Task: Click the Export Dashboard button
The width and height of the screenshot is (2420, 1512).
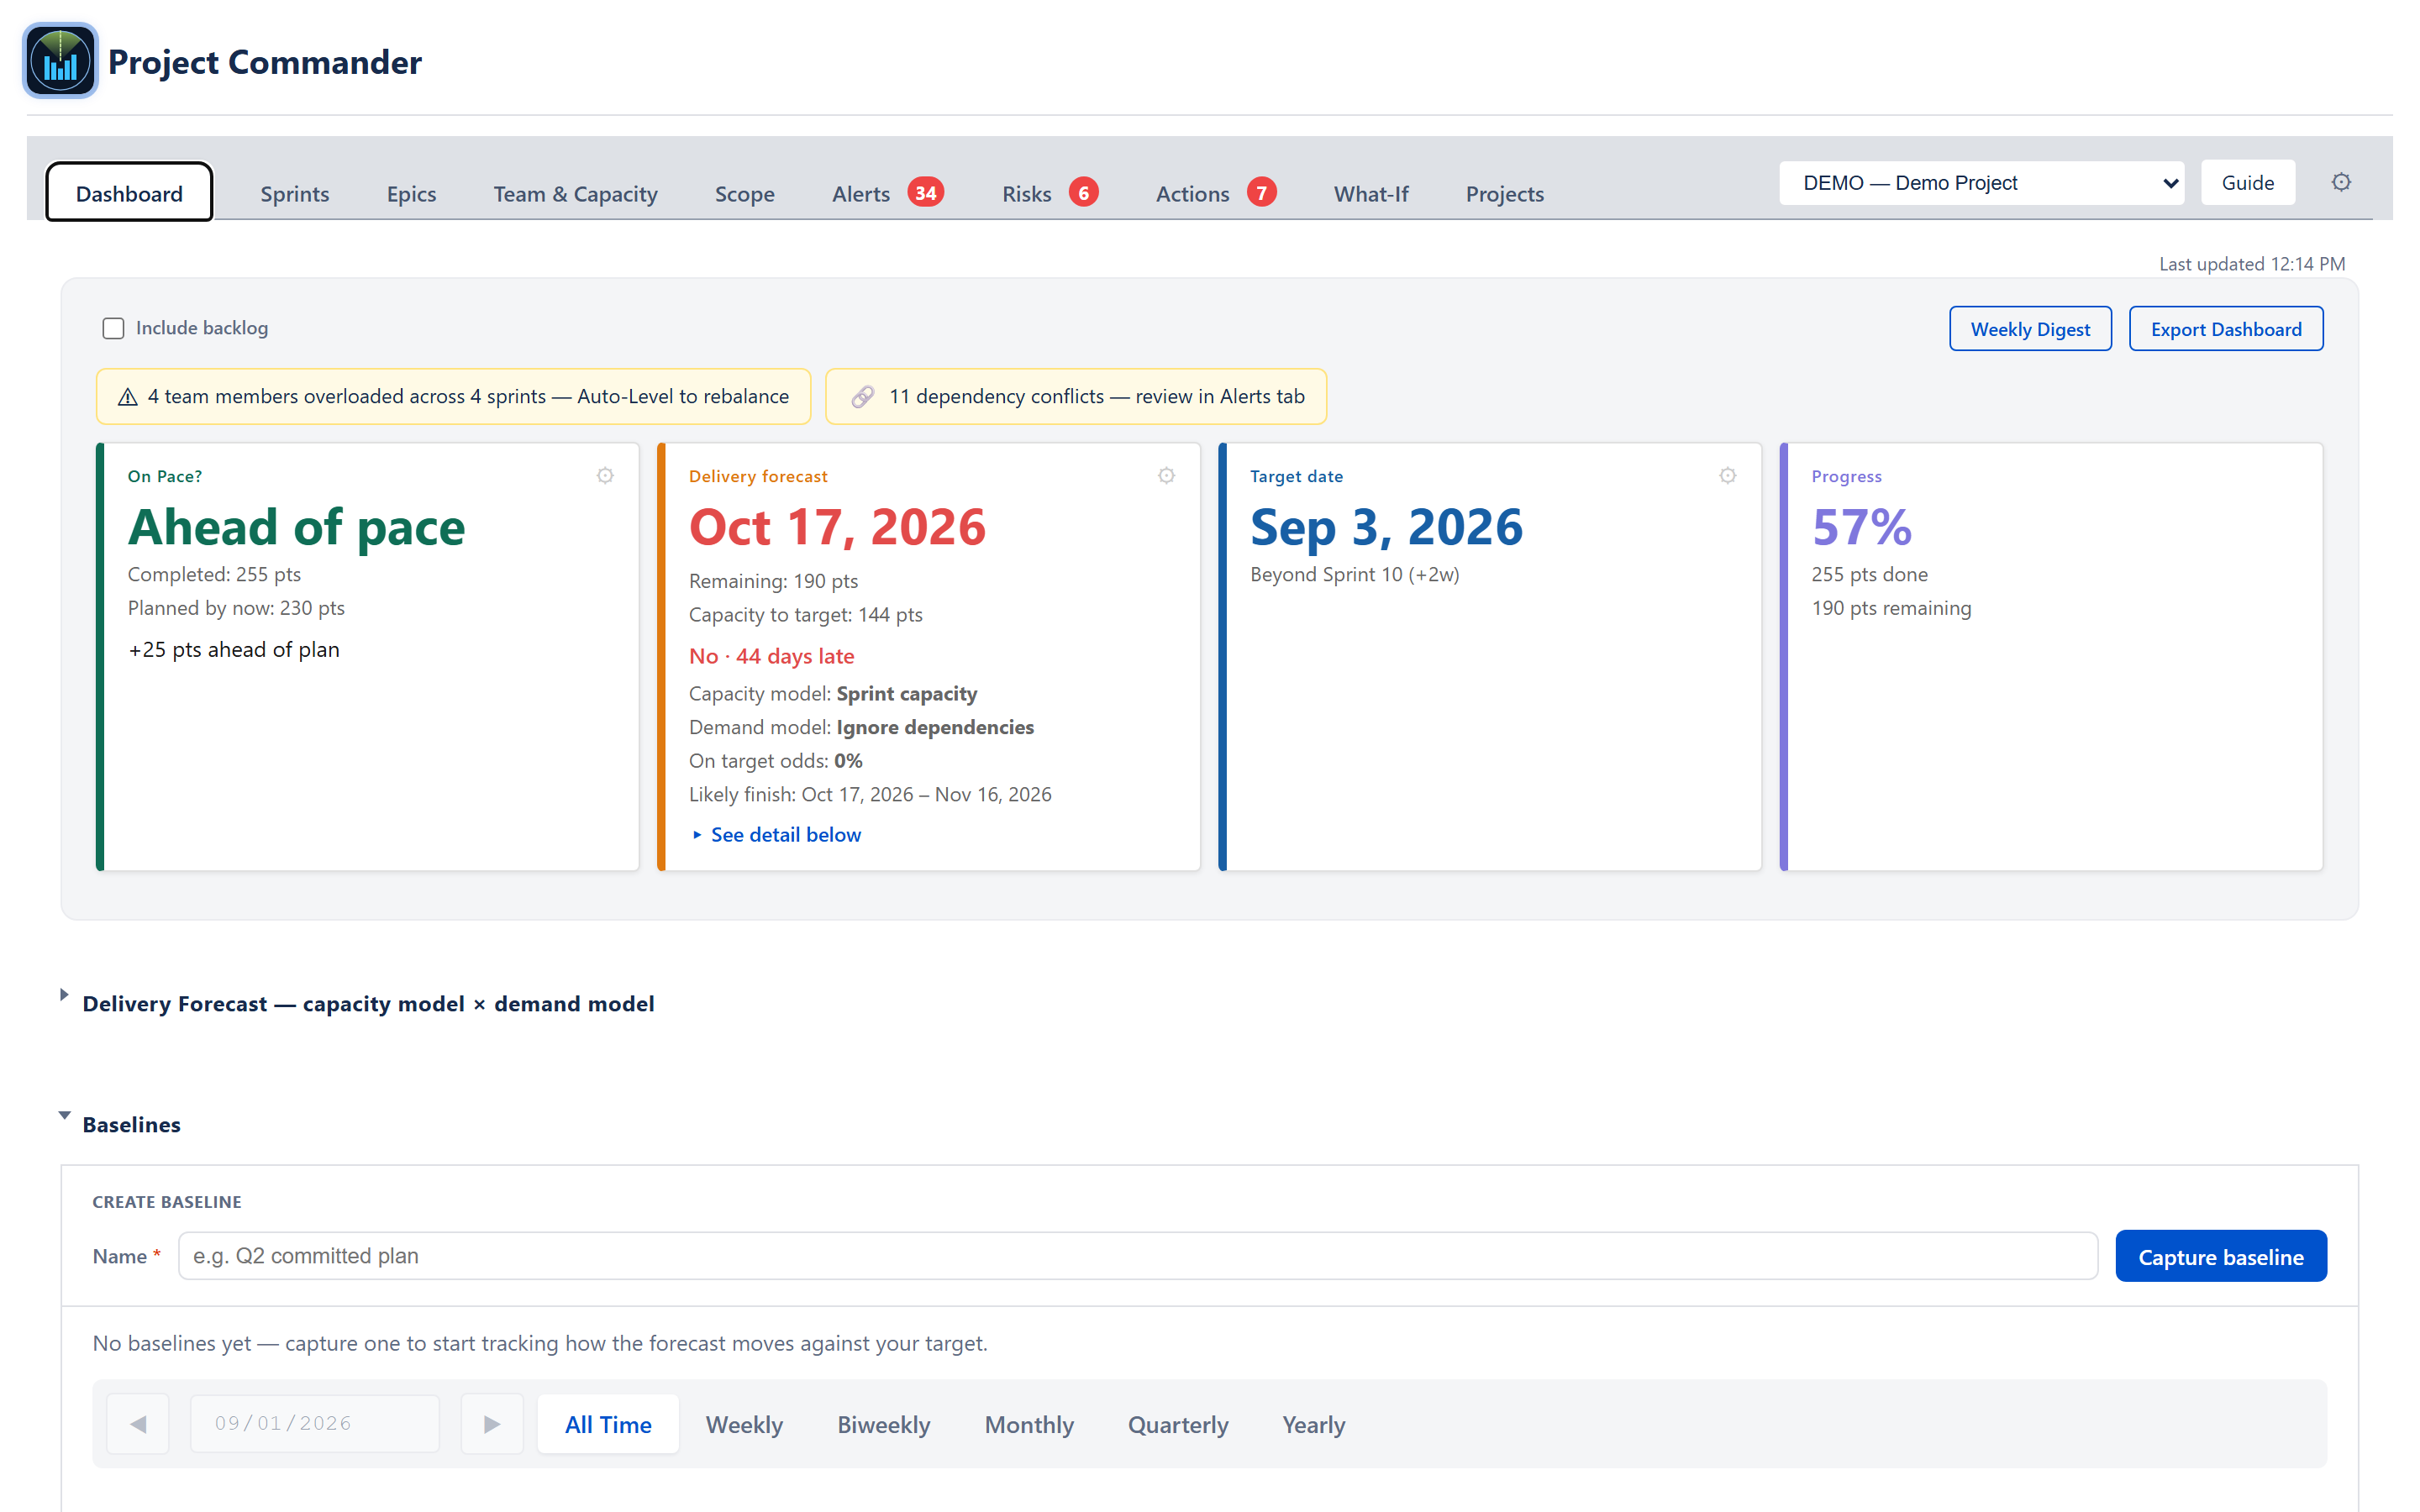Action: pyautogui.click(x=2226, y=329)
